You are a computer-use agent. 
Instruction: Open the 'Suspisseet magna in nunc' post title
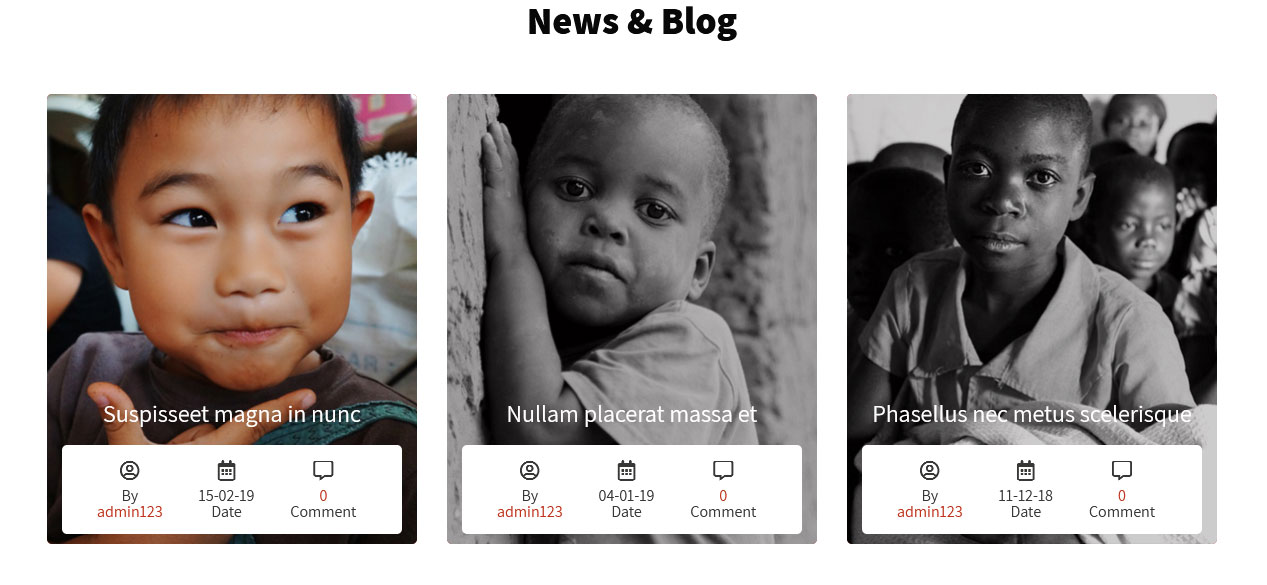pyautogui.click(x=232, y=414)
